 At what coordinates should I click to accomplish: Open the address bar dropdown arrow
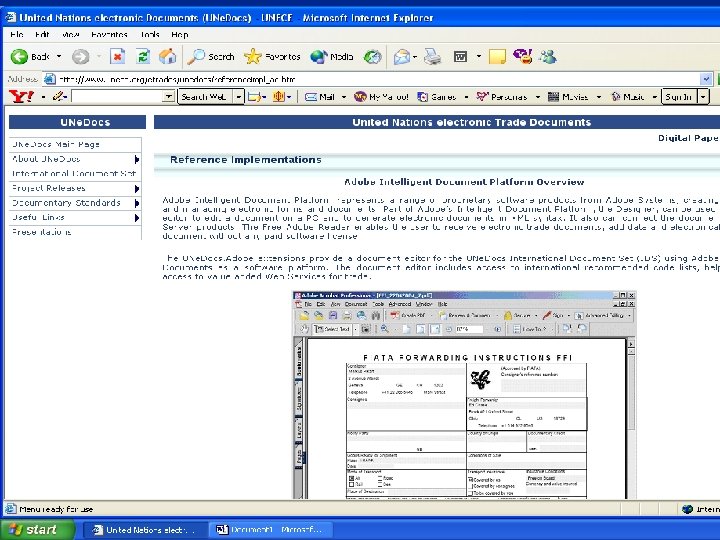point(706,79)
